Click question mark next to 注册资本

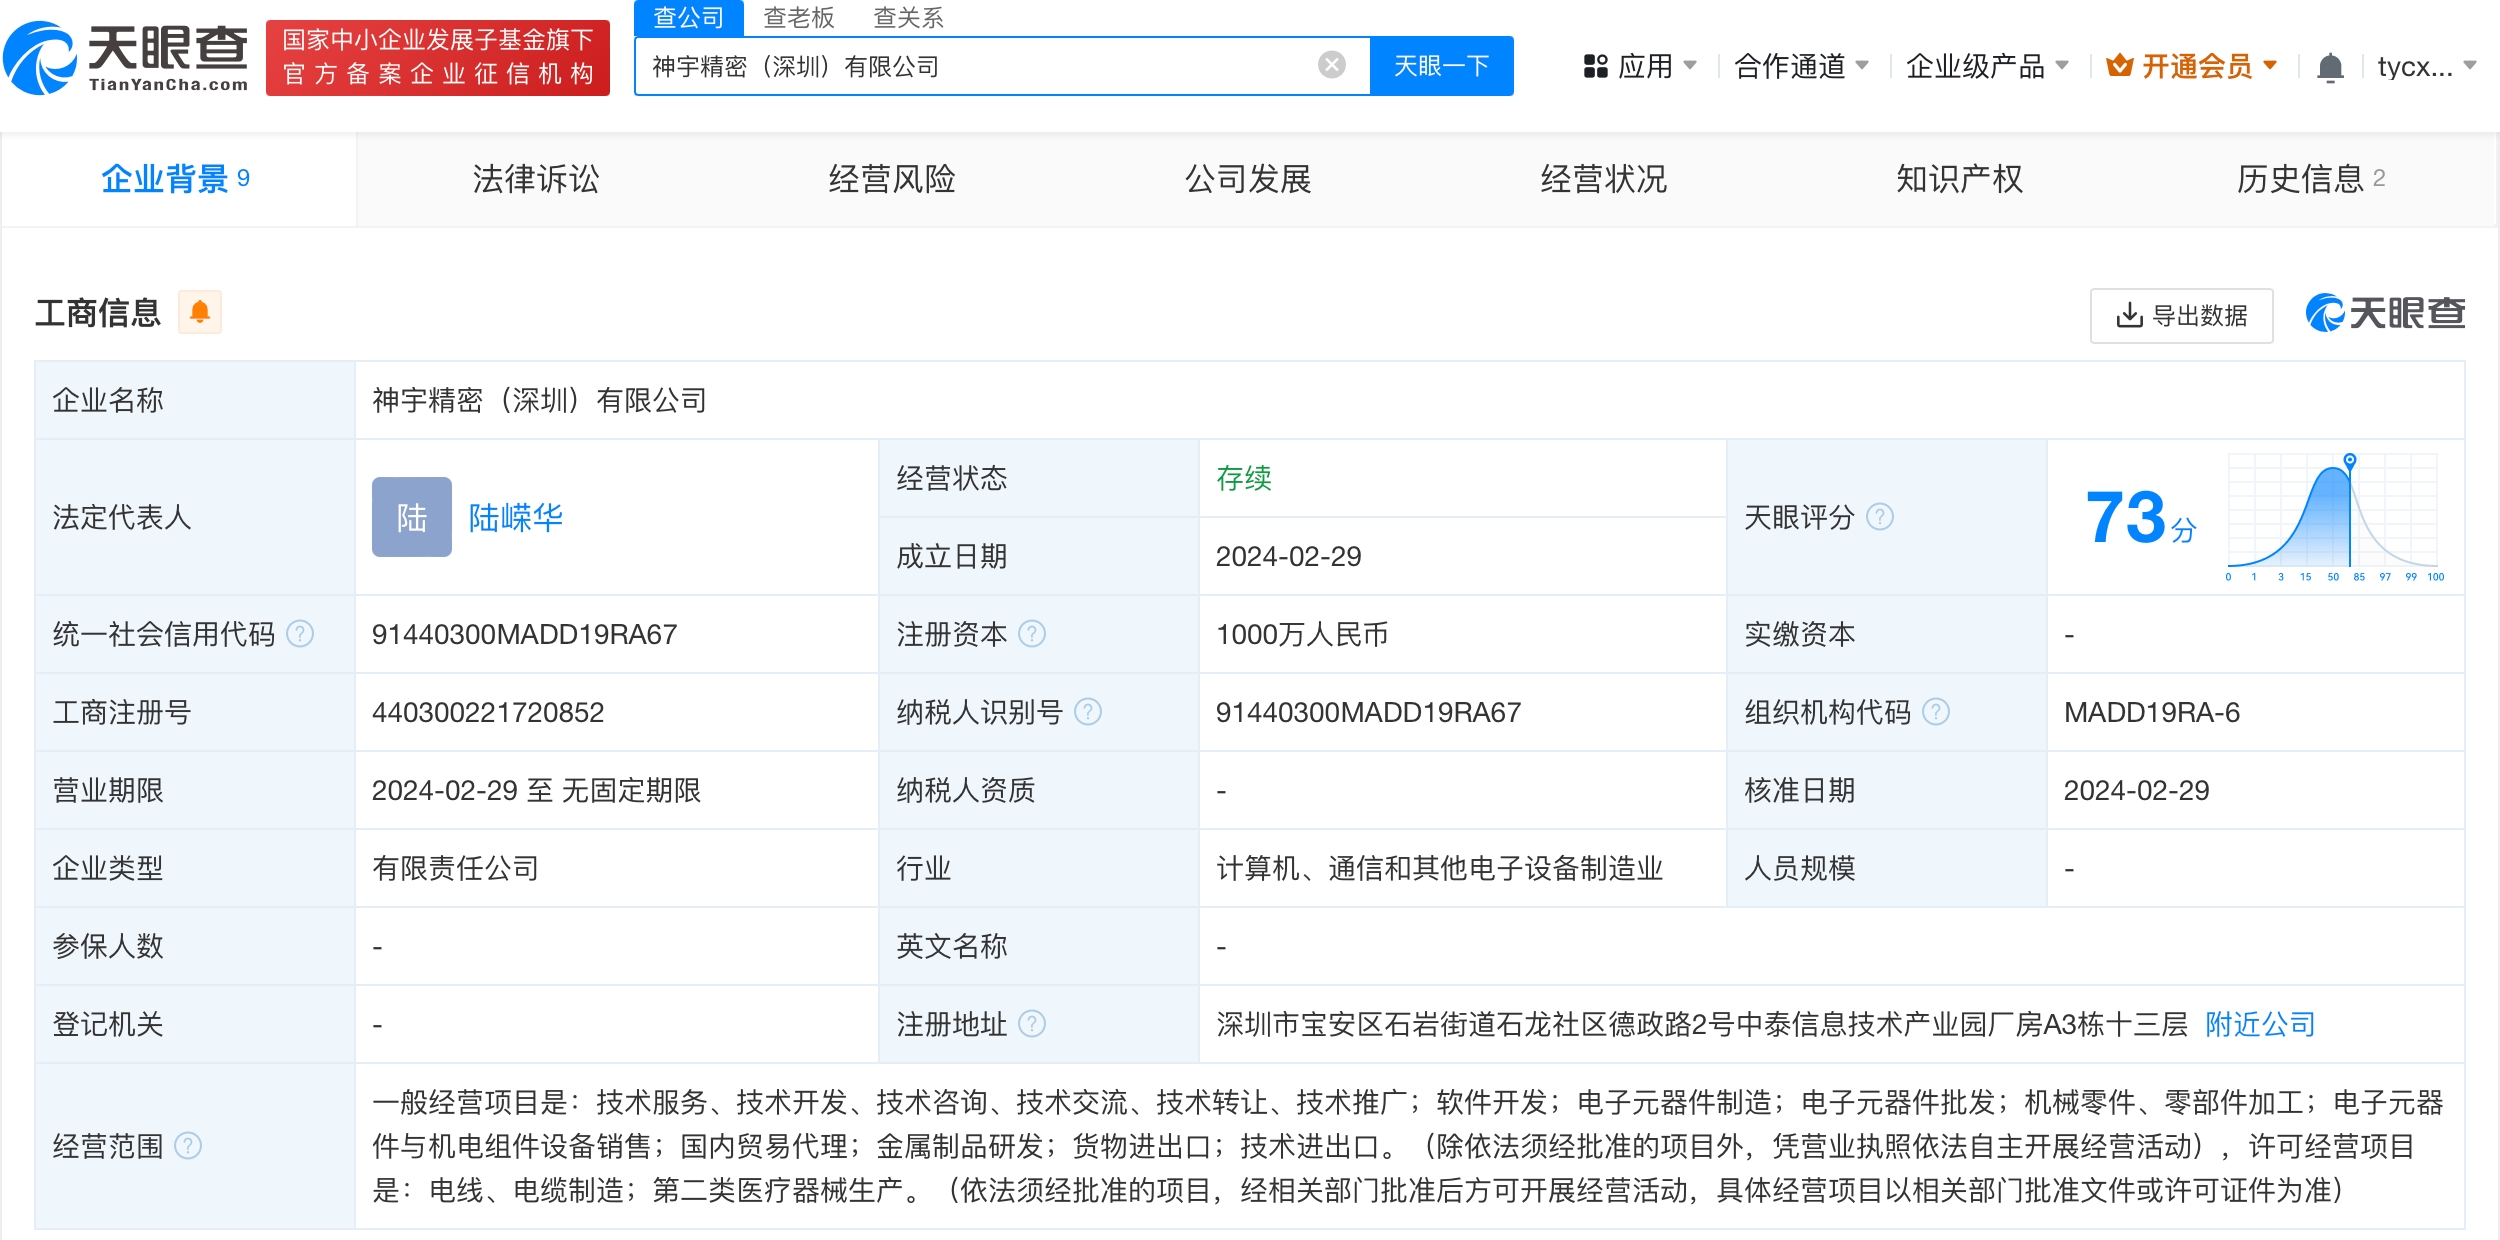[1032, 634]
